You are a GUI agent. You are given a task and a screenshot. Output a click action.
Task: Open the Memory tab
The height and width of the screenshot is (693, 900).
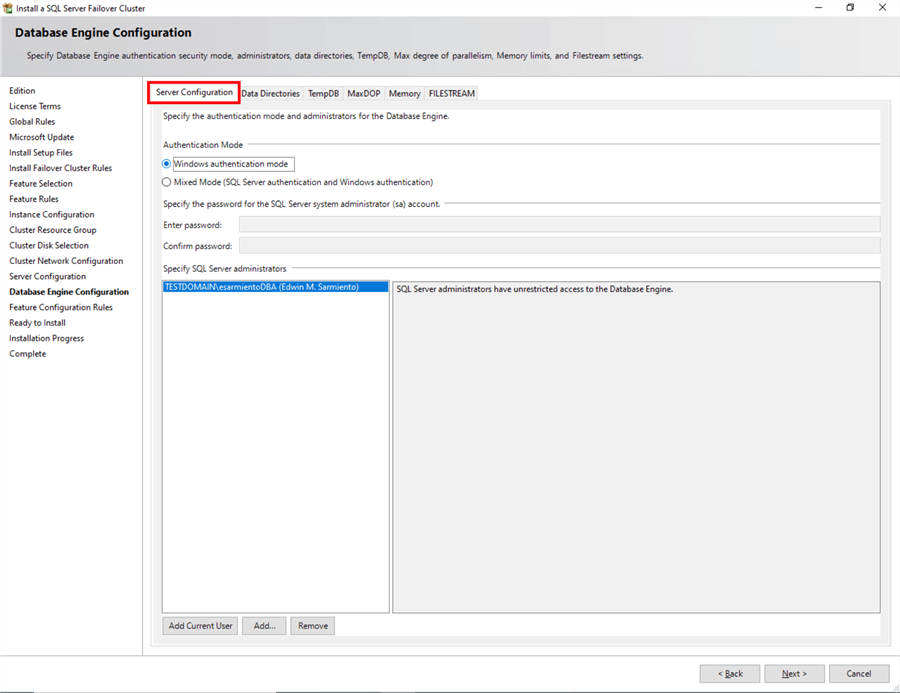[x=405, y=94]
